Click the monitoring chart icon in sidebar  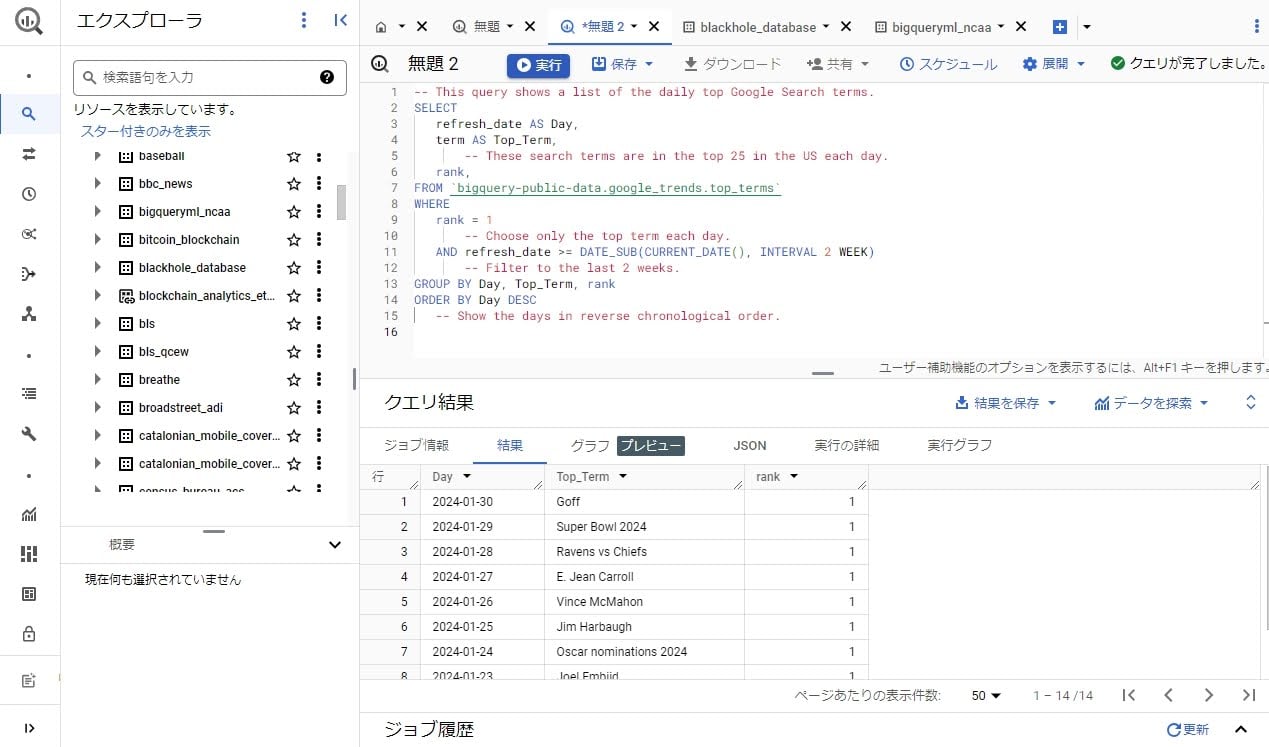click(x=28, y=515)
